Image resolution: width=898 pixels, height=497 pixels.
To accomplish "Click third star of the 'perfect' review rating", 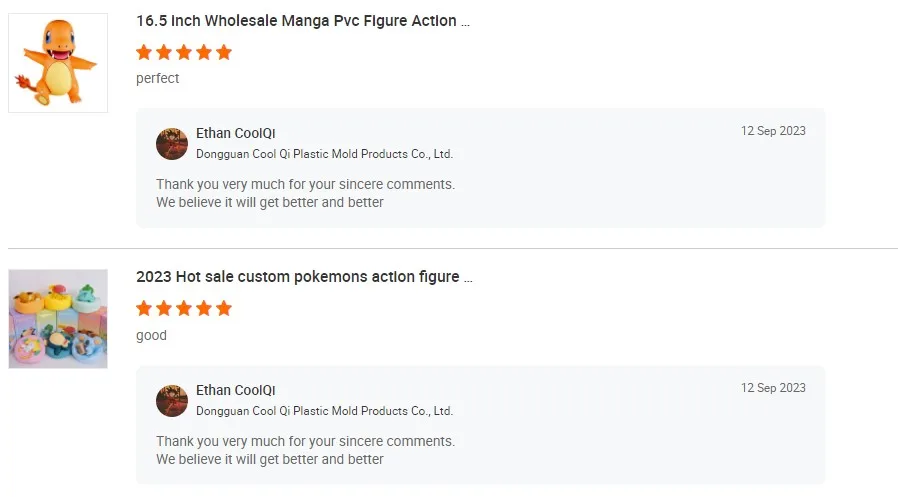I will click(x=184, y=52).
